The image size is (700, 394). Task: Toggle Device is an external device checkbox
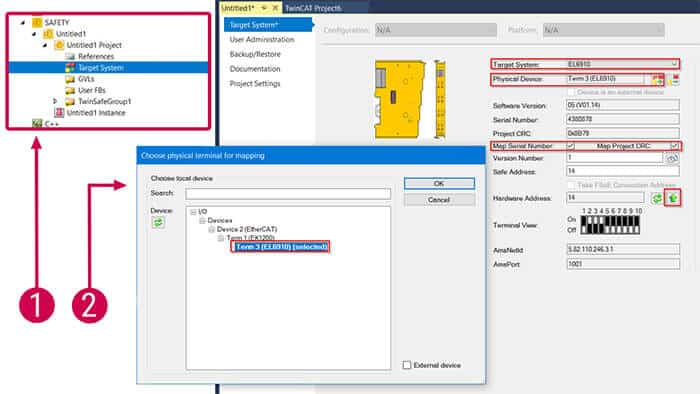[x=571, y=92]
